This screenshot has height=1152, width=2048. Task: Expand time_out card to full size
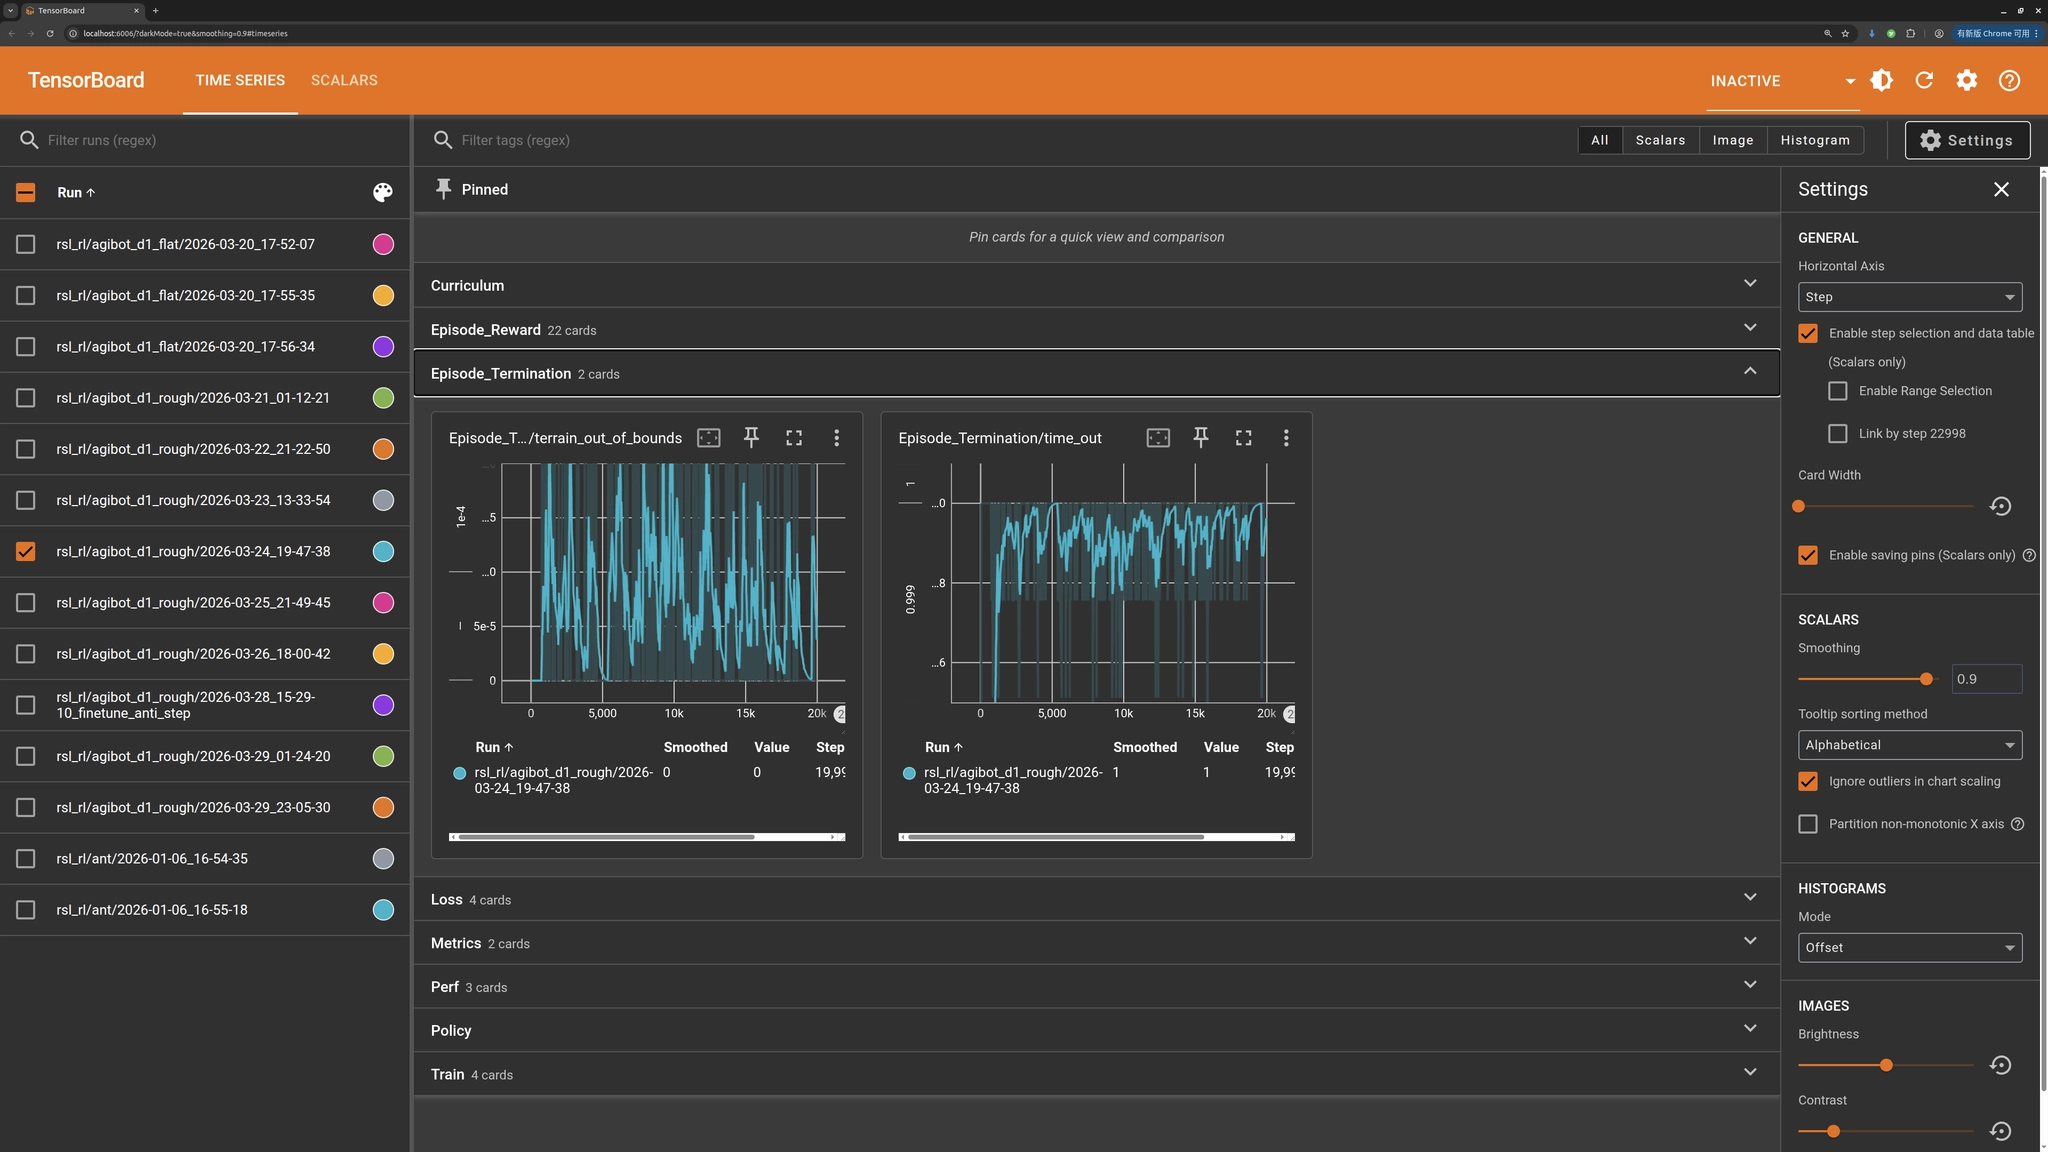pos(1243,438)
